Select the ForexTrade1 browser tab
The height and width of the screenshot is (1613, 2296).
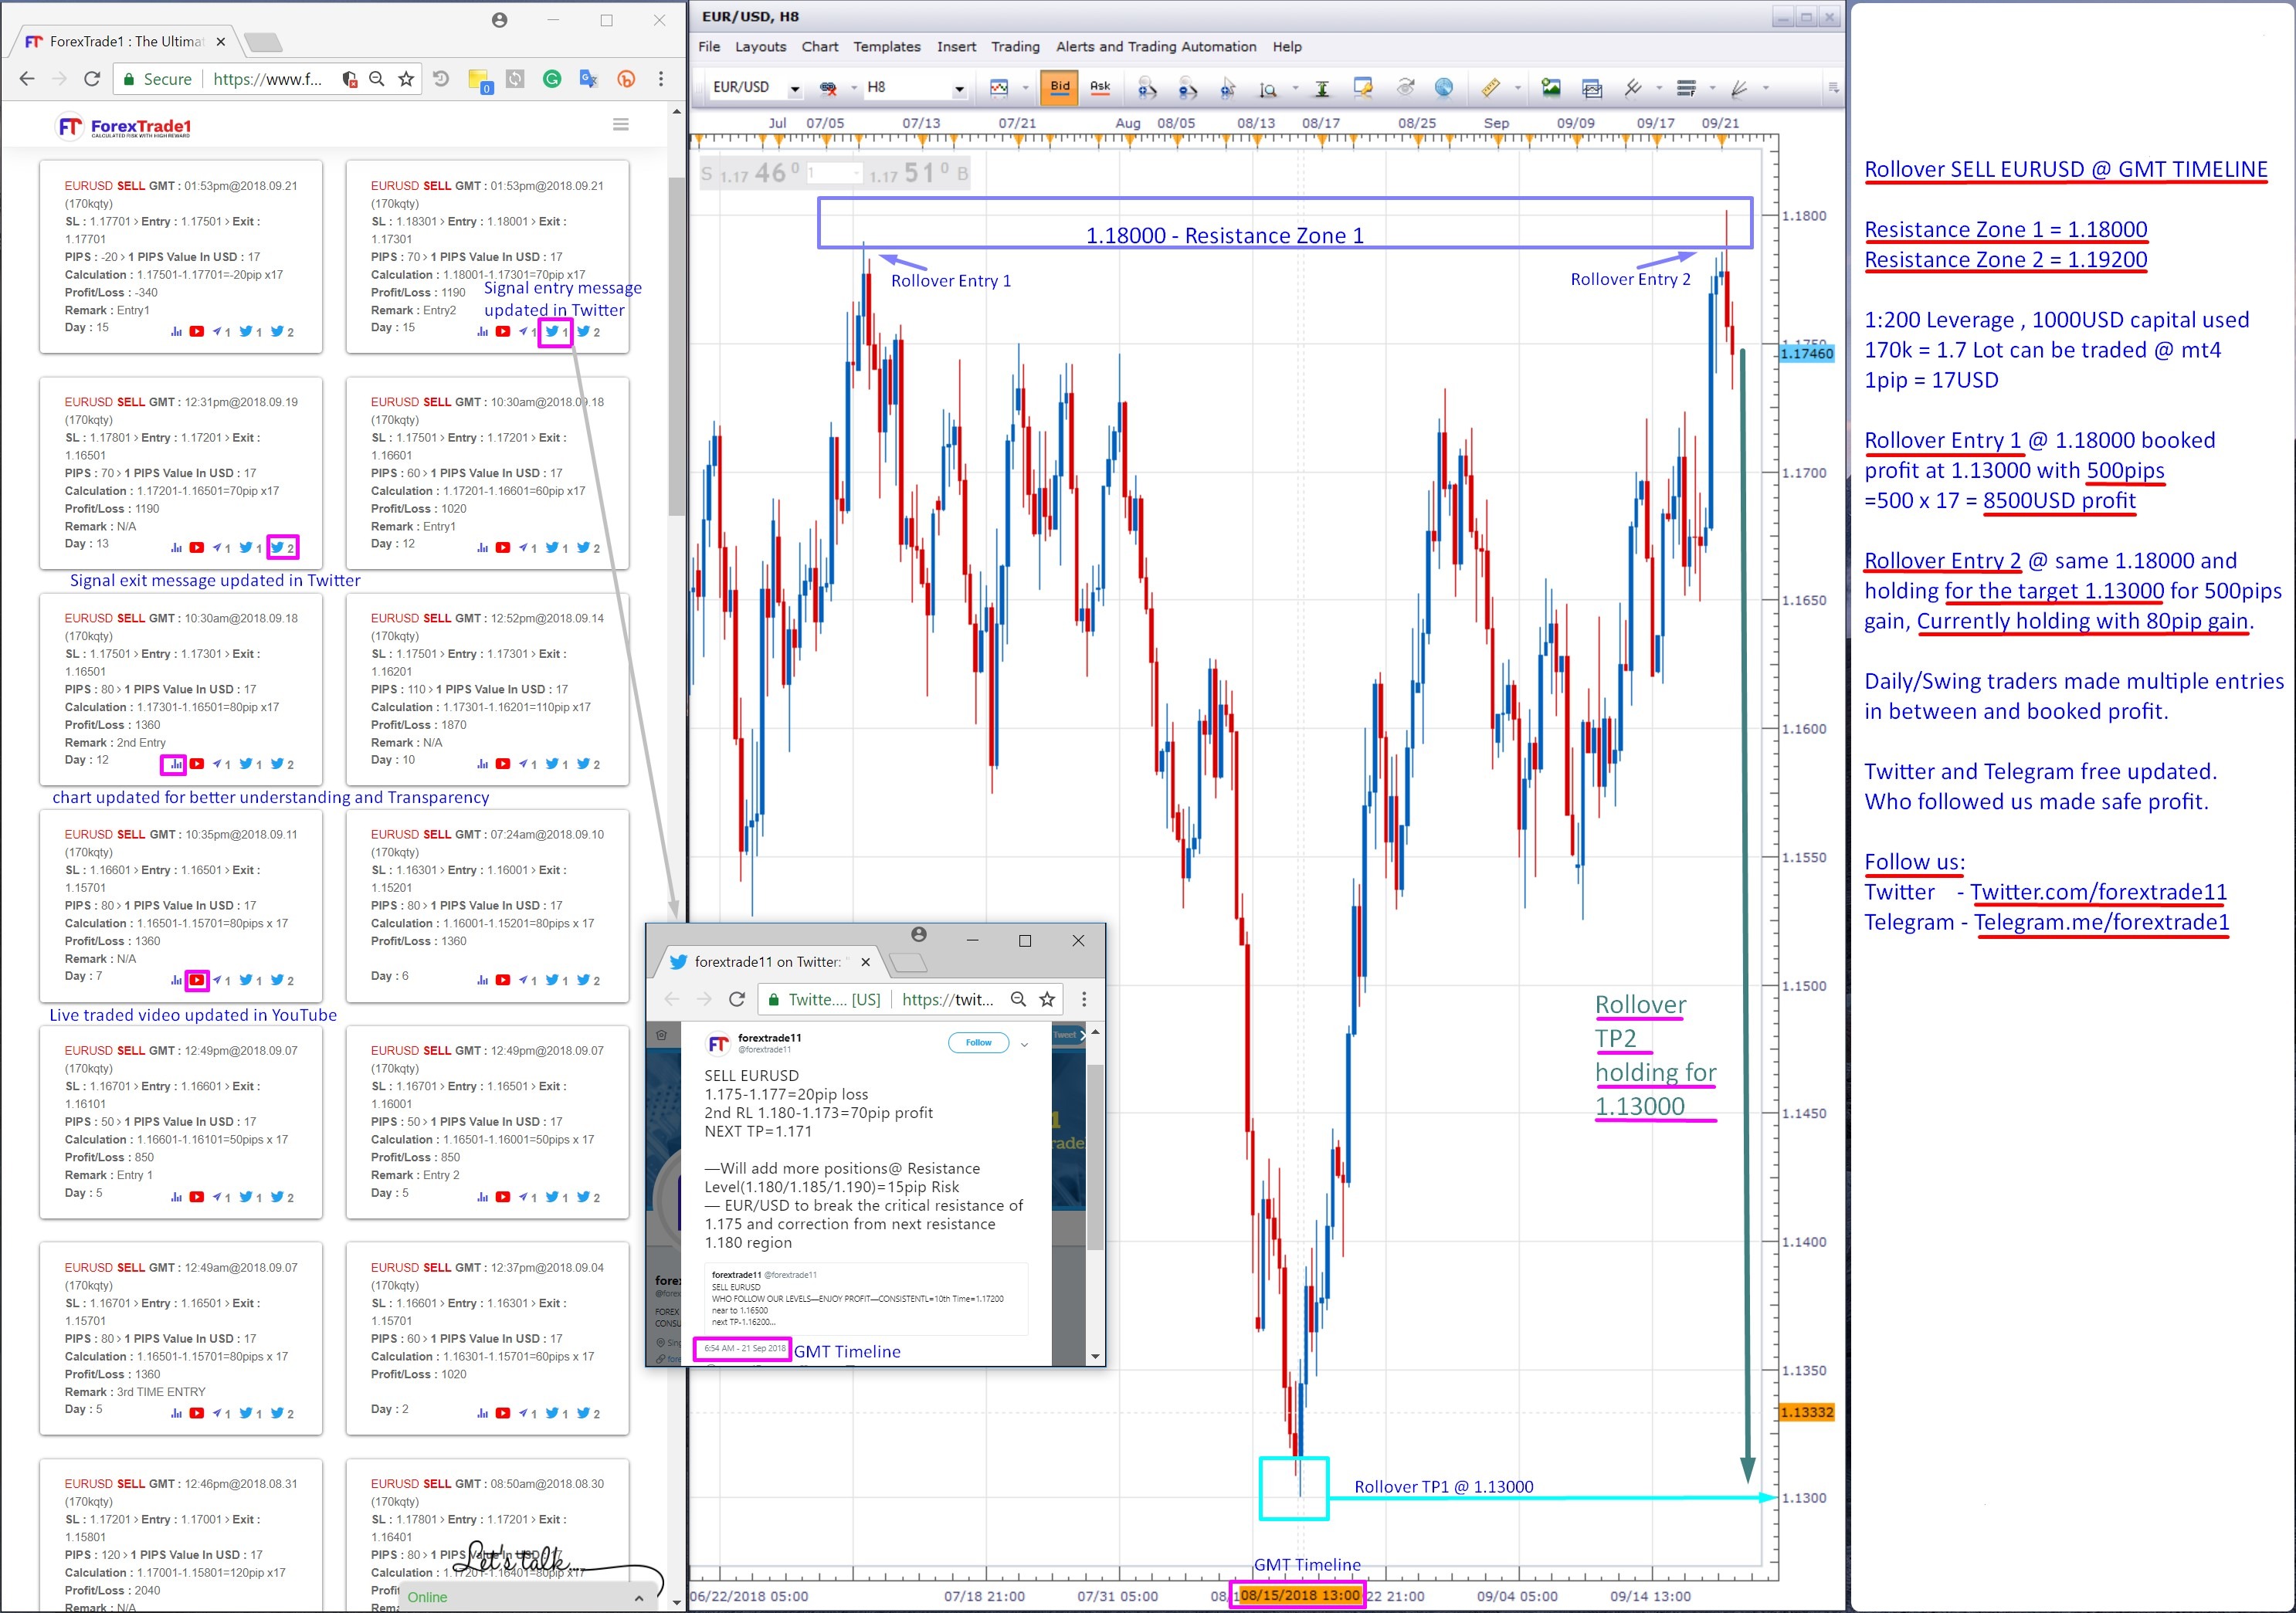coord(125,41)
